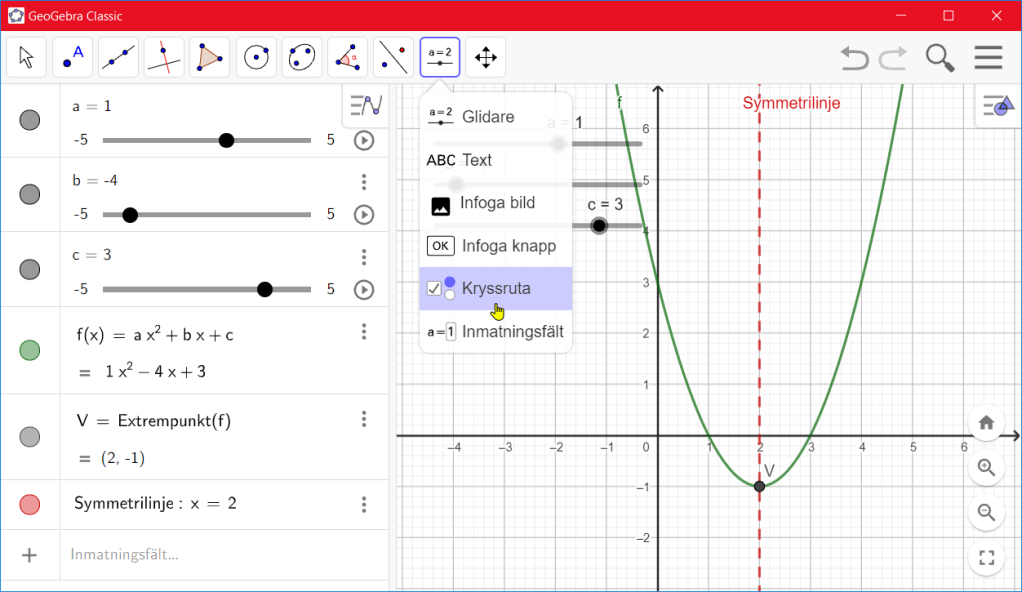Image resolution: width=1022 pixels, height=592 pixels.
Task: Expand the graphics style bar
Action: click(998, 105)
